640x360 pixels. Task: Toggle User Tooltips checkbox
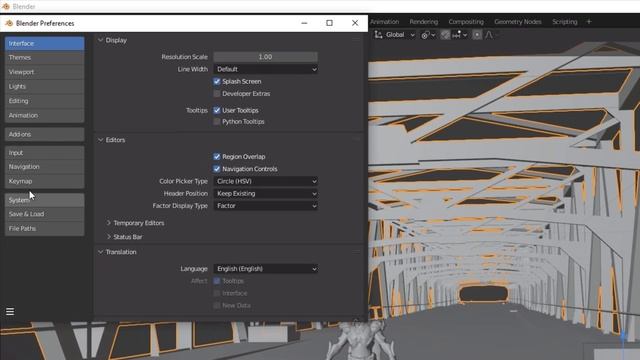pyautogui.click(x=217, y=110)
